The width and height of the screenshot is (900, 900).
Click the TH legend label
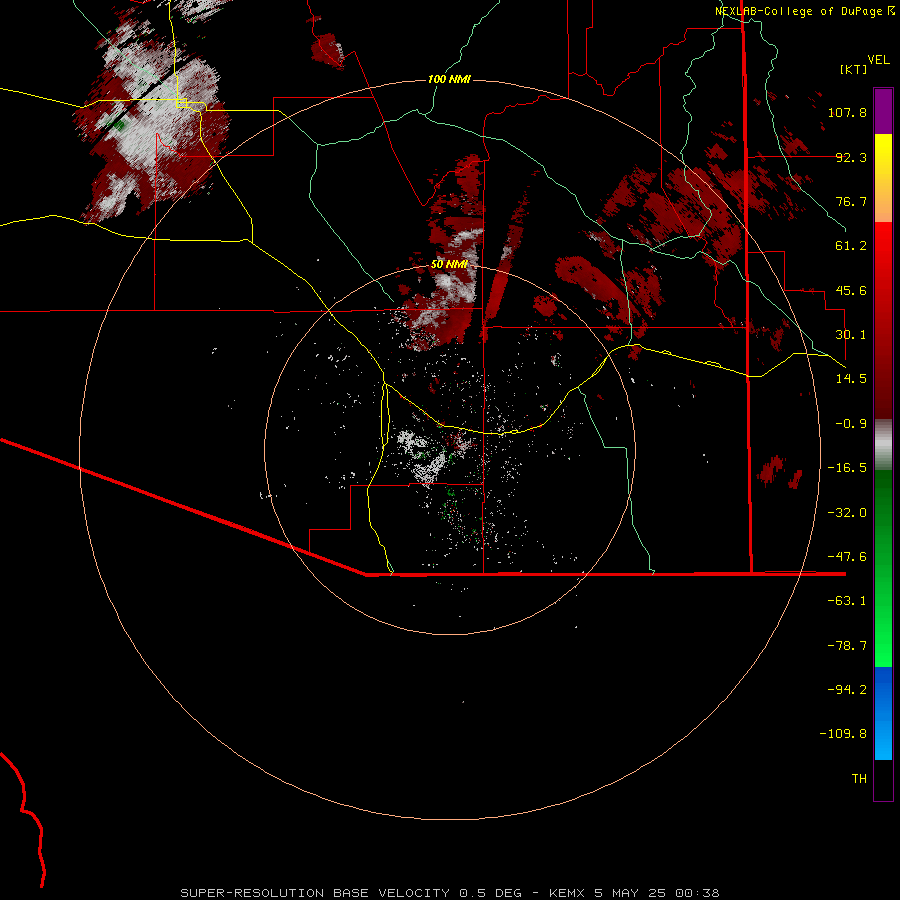pyautogui.click(x=859, y=779)
